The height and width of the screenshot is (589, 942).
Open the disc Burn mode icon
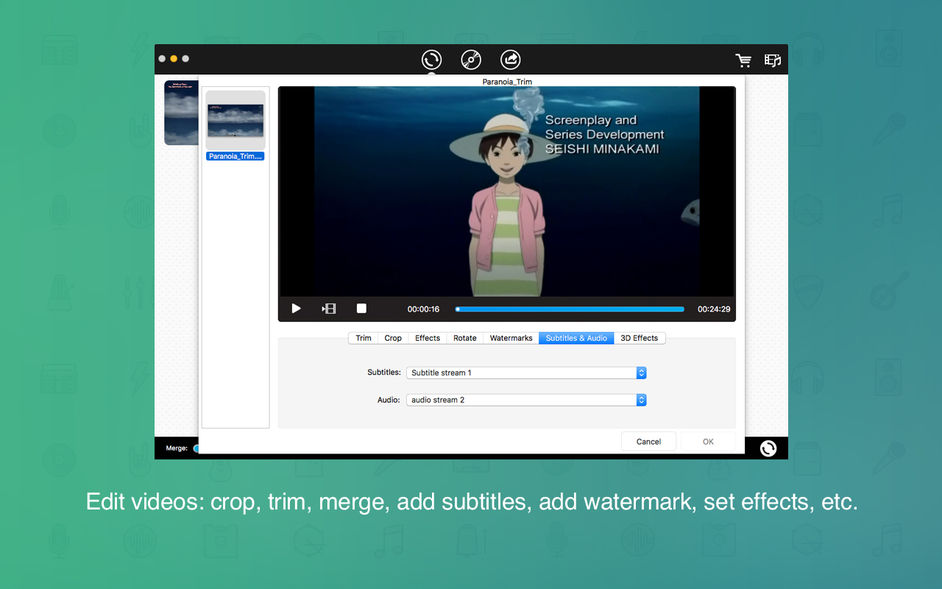tap(471, 60)
